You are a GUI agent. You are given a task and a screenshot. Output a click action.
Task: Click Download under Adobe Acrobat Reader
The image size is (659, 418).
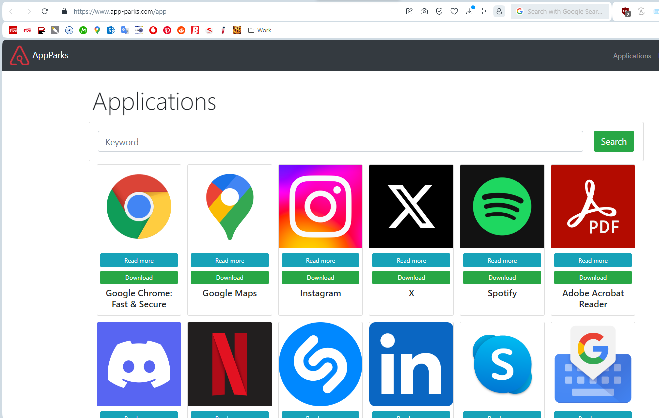593,277
